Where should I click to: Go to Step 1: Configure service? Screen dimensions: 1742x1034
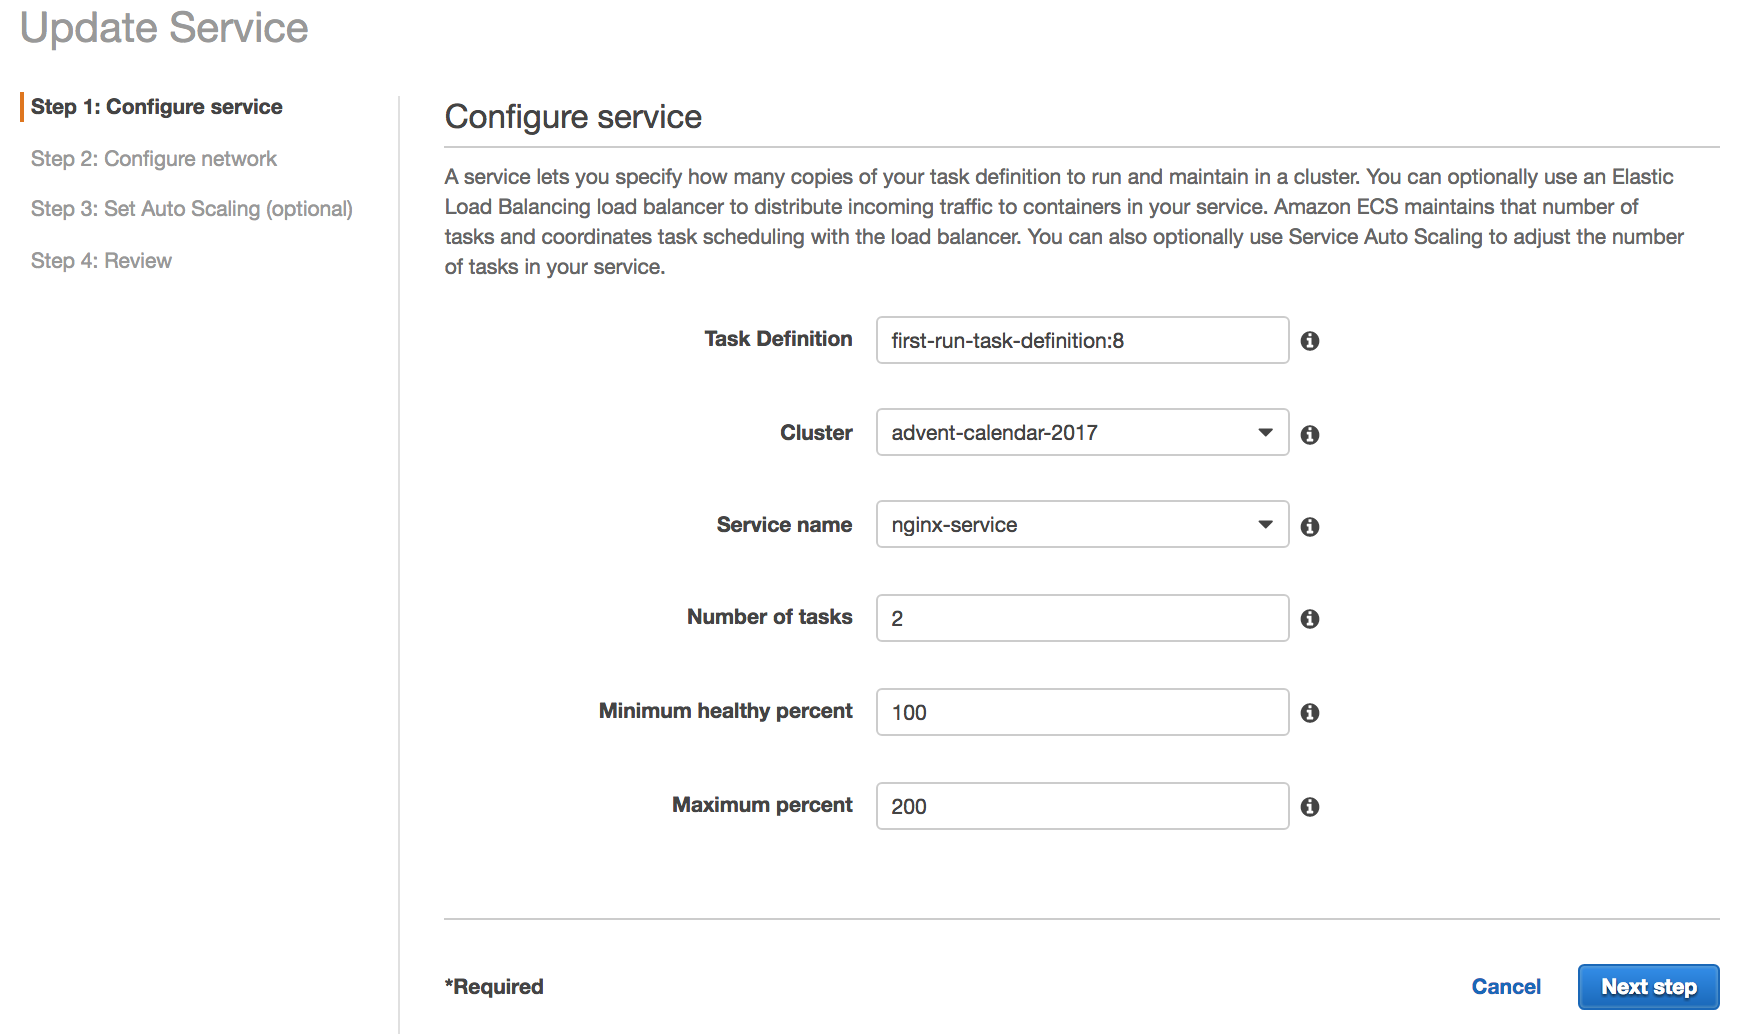click(156, 107)
